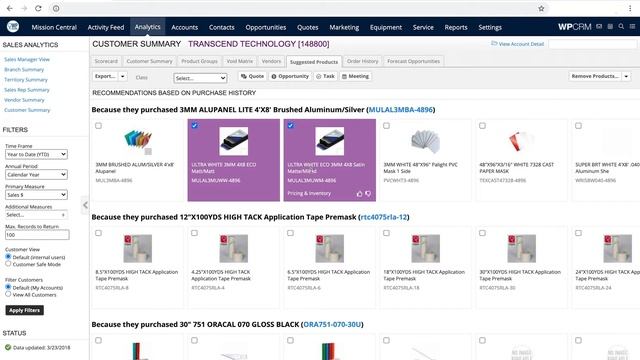Click the WPCRM round logo icon
The width and height of the screenshot is (640, 360).
pos(13,27)
